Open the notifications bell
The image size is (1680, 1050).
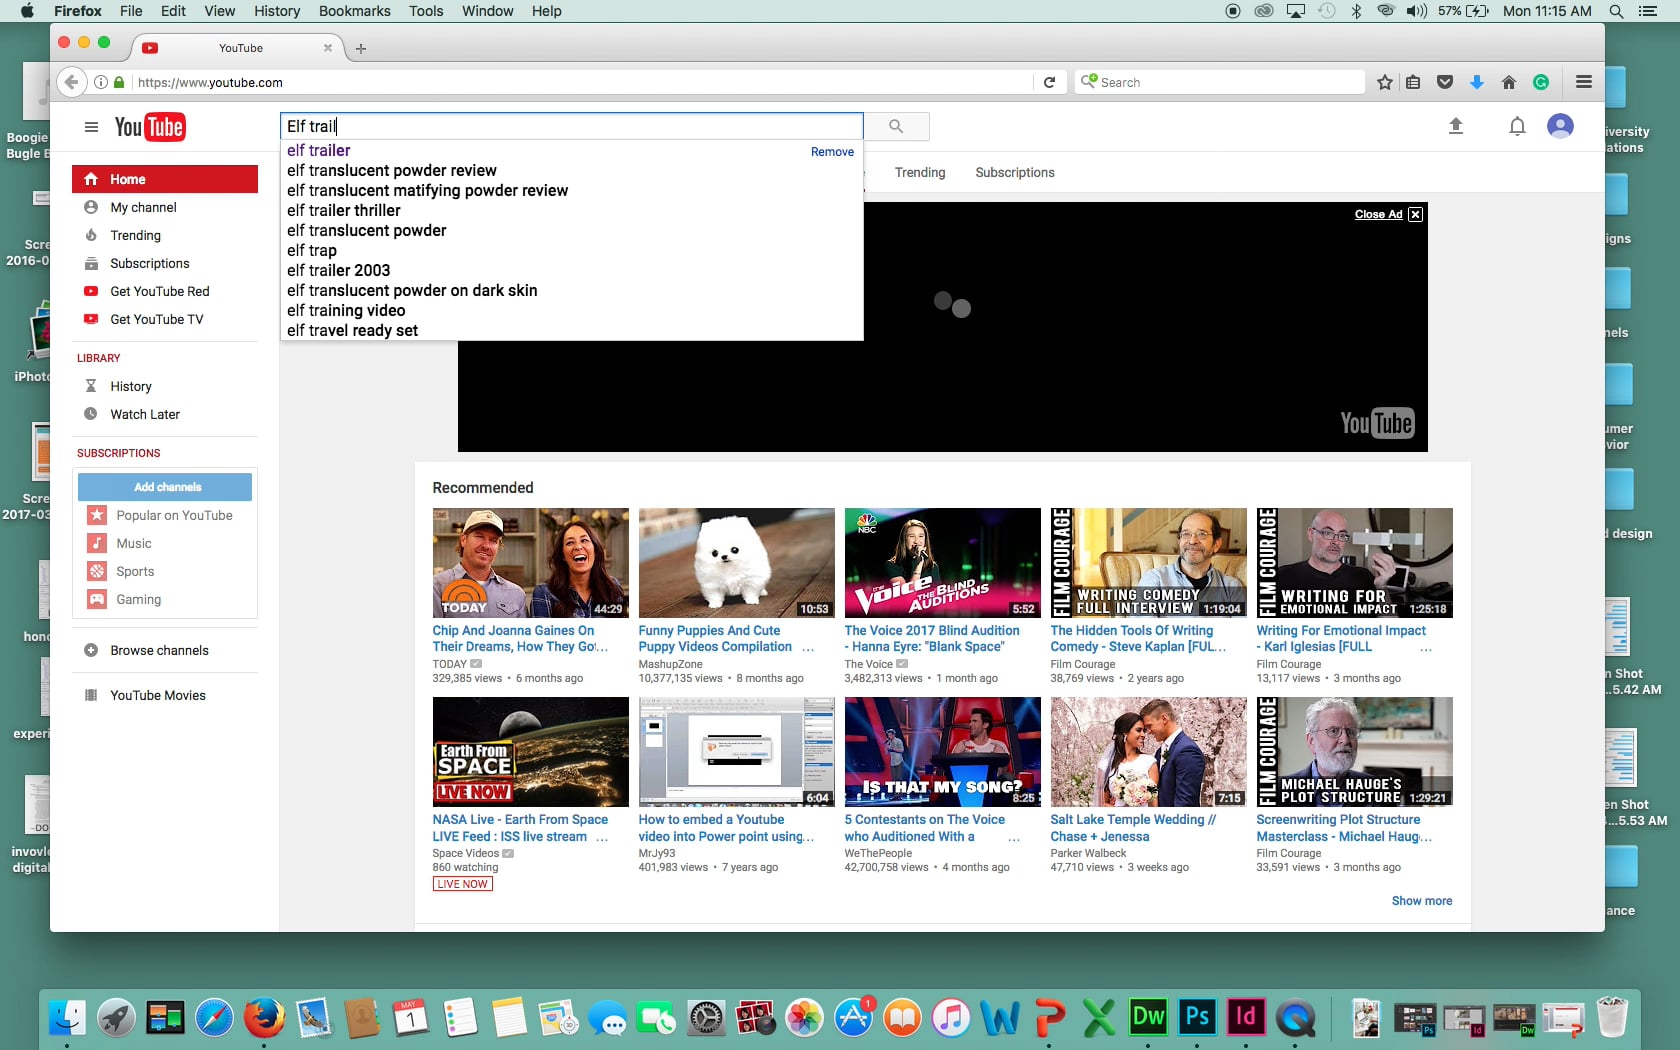click(1517, 126)
